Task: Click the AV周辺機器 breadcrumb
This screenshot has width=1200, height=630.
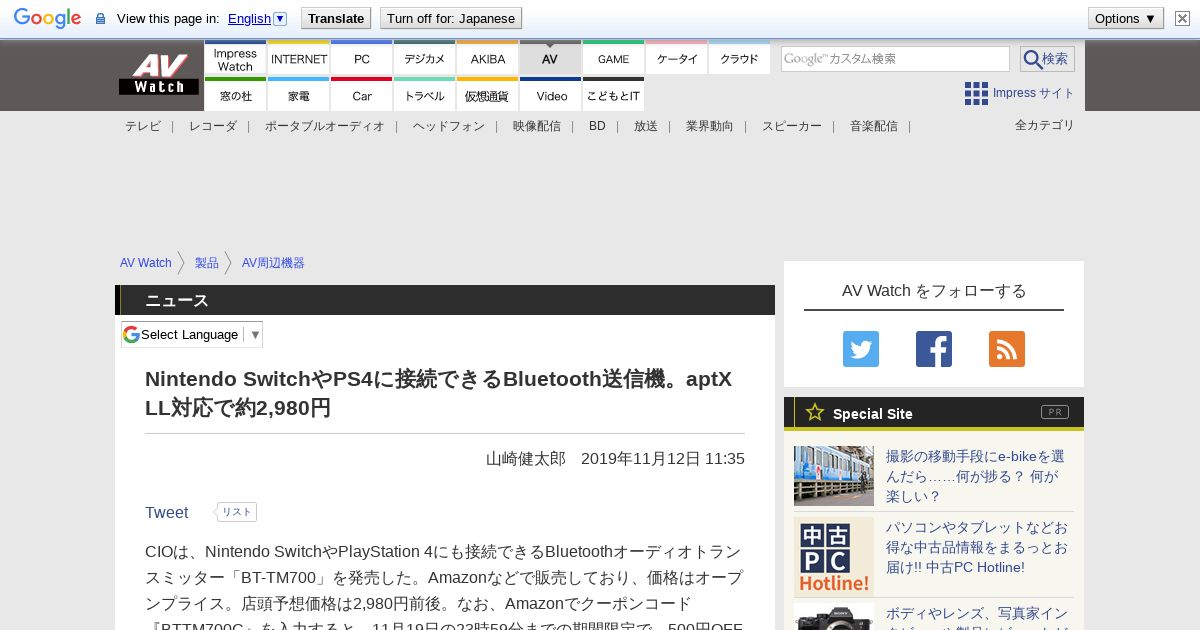Action: pos(273,263)
